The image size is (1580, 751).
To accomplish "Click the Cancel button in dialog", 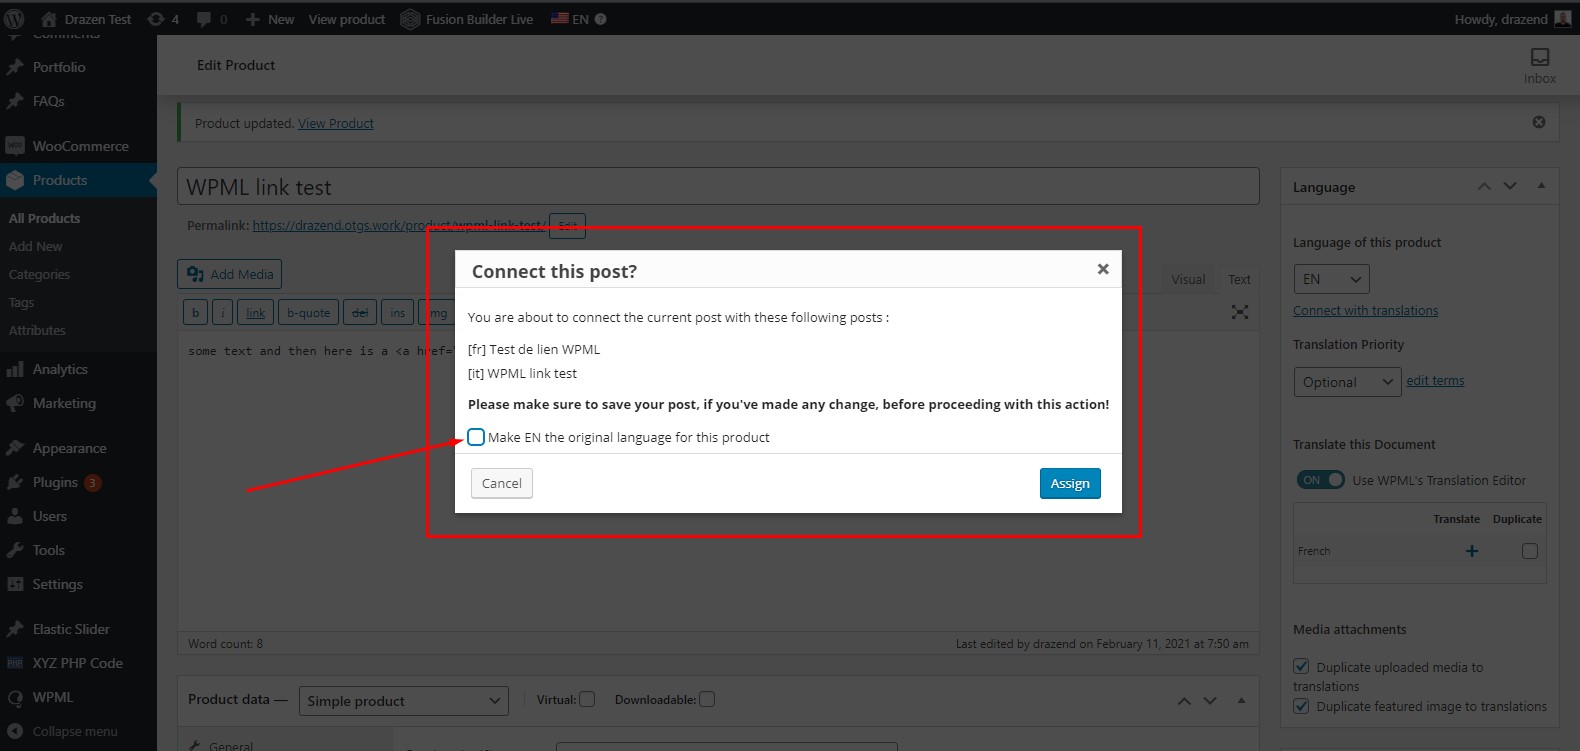I will 502,483.
